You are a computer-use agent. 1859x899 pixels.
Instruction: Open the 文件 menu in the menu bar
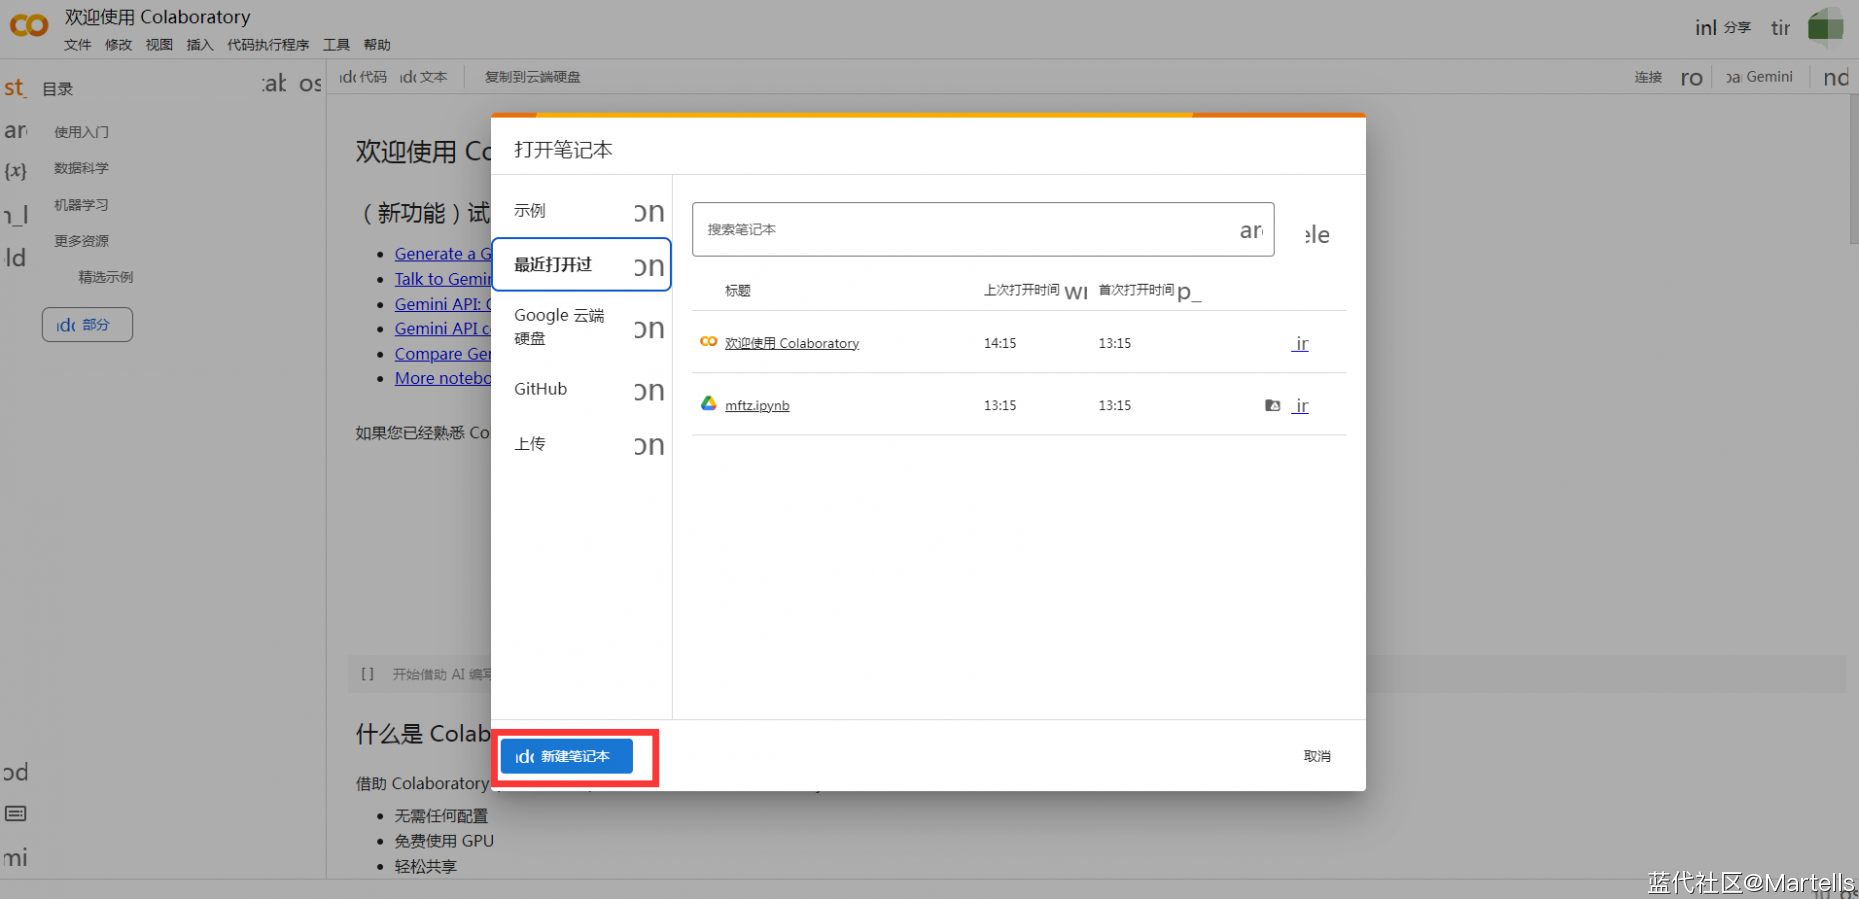77,45
